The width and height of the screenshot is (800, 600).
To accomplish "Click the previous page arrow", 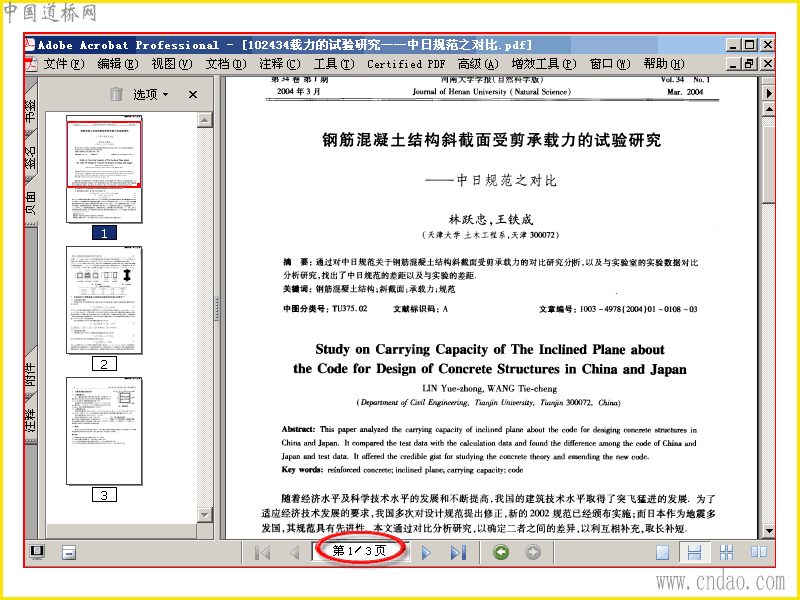I will click(294, 552).
